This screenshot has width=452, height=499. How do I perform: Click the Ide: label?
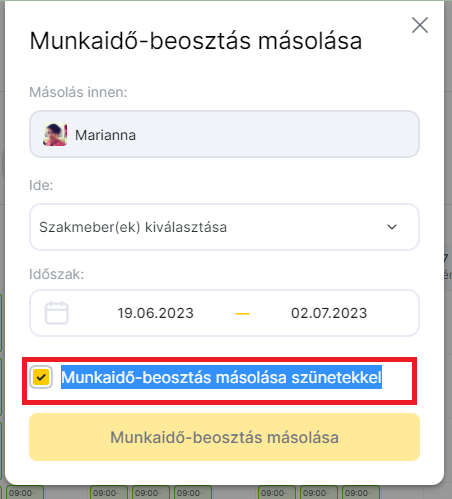click(x=41, y=185)
